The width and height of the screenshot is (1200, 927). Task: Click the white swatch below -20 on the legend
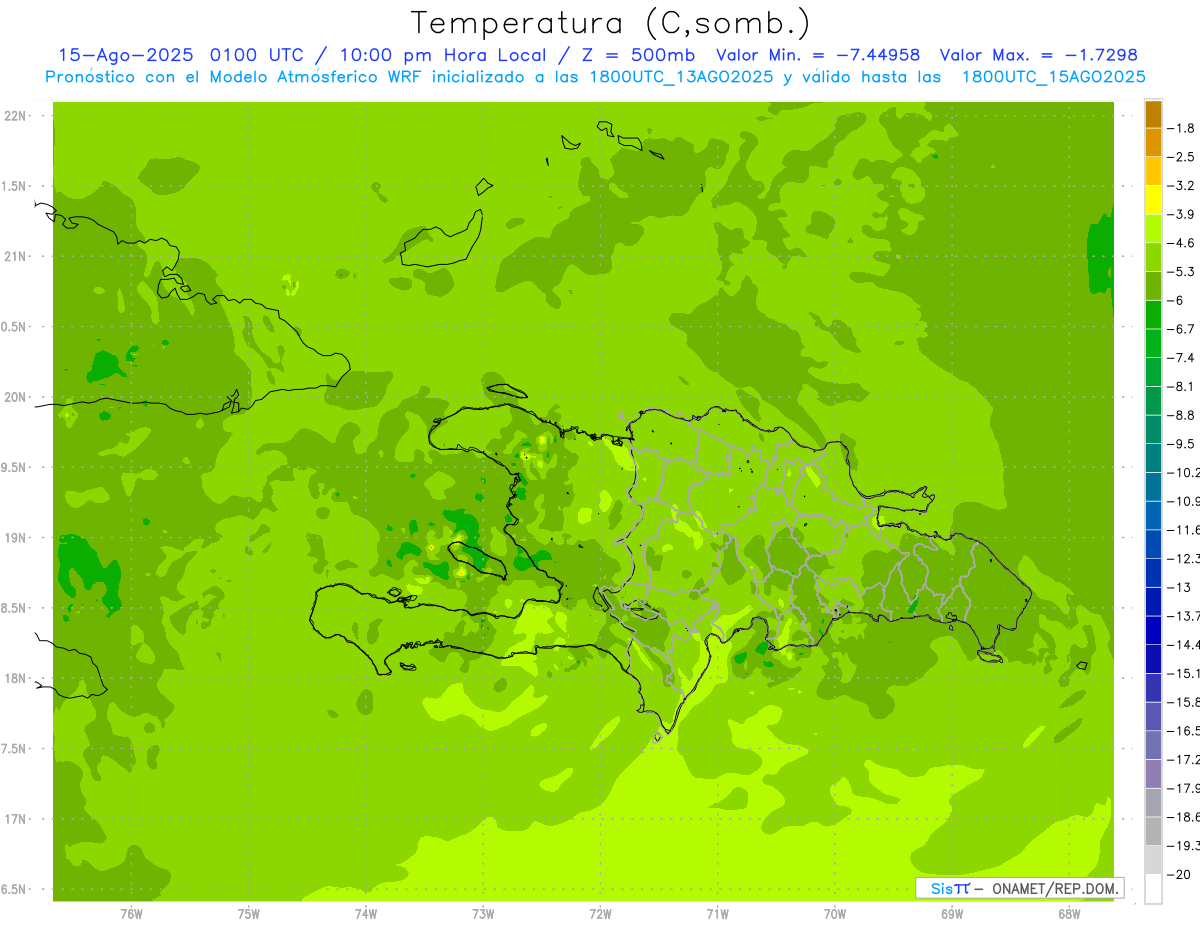click(1153, 889)
